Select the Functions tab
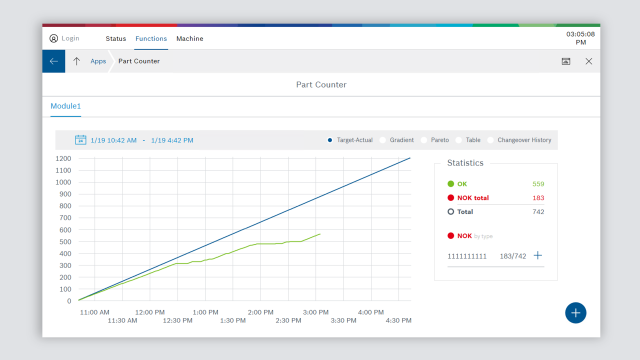 [x=151, y=38]
